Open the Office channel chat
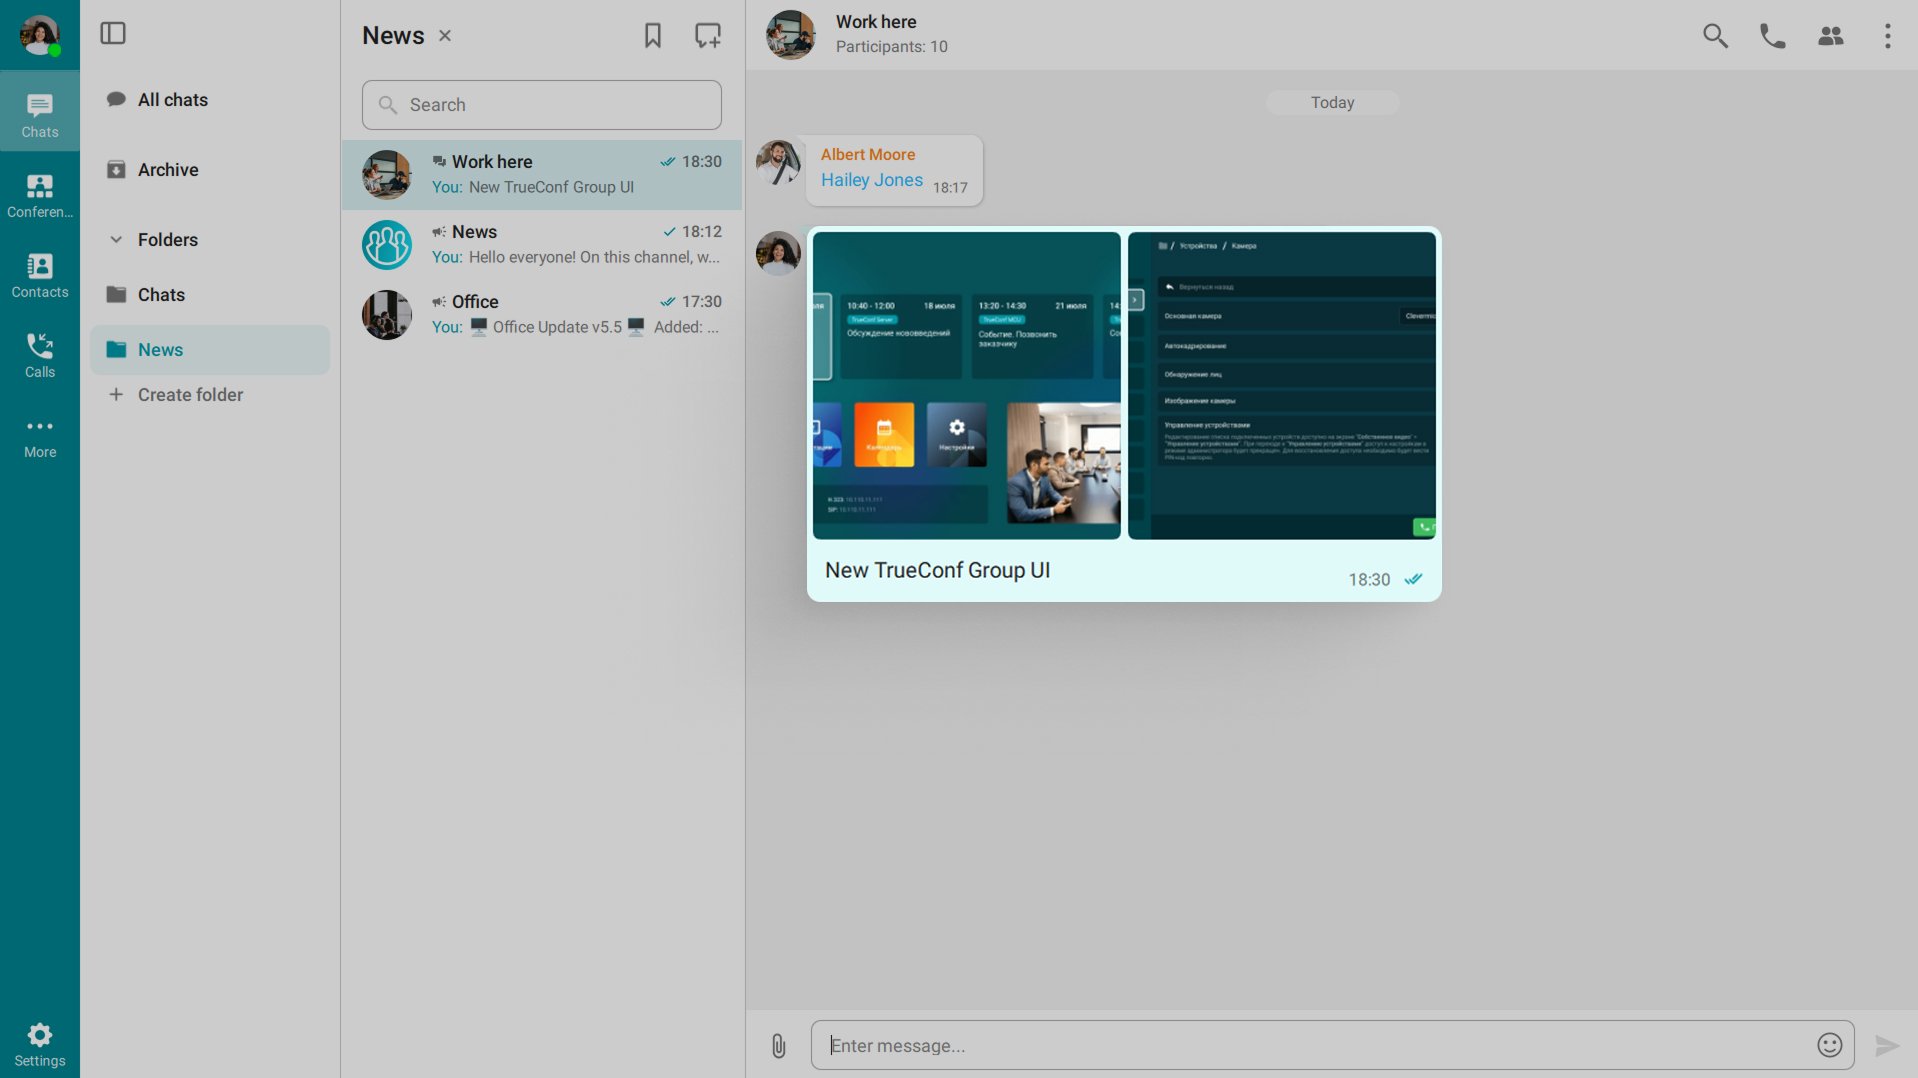Screen dimensions: 1918x1078 (x=542, y=315)
